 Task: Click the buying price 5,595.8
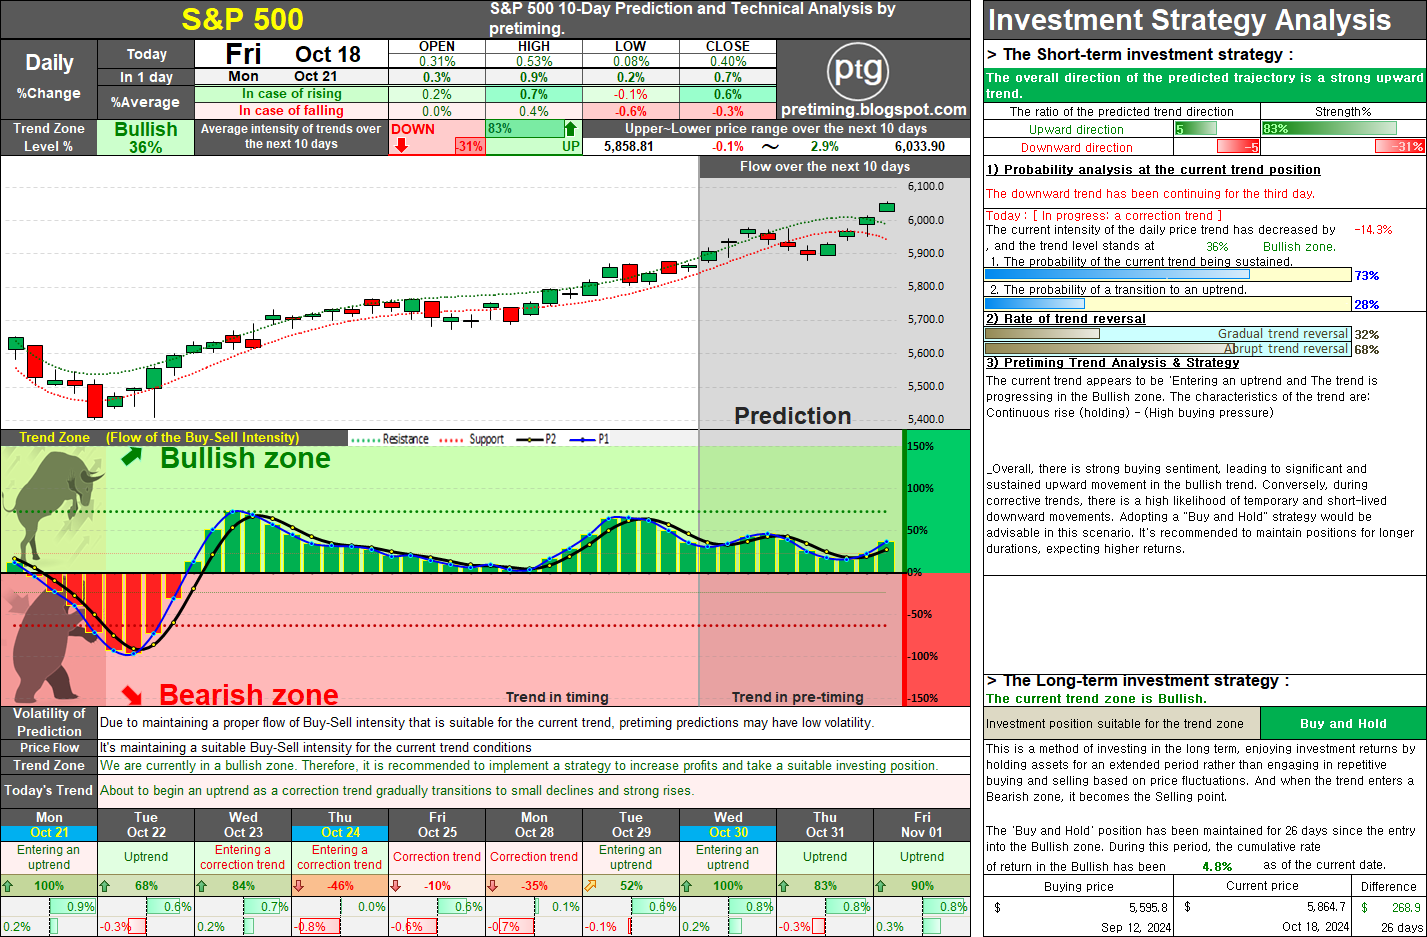click(1148, 908)
